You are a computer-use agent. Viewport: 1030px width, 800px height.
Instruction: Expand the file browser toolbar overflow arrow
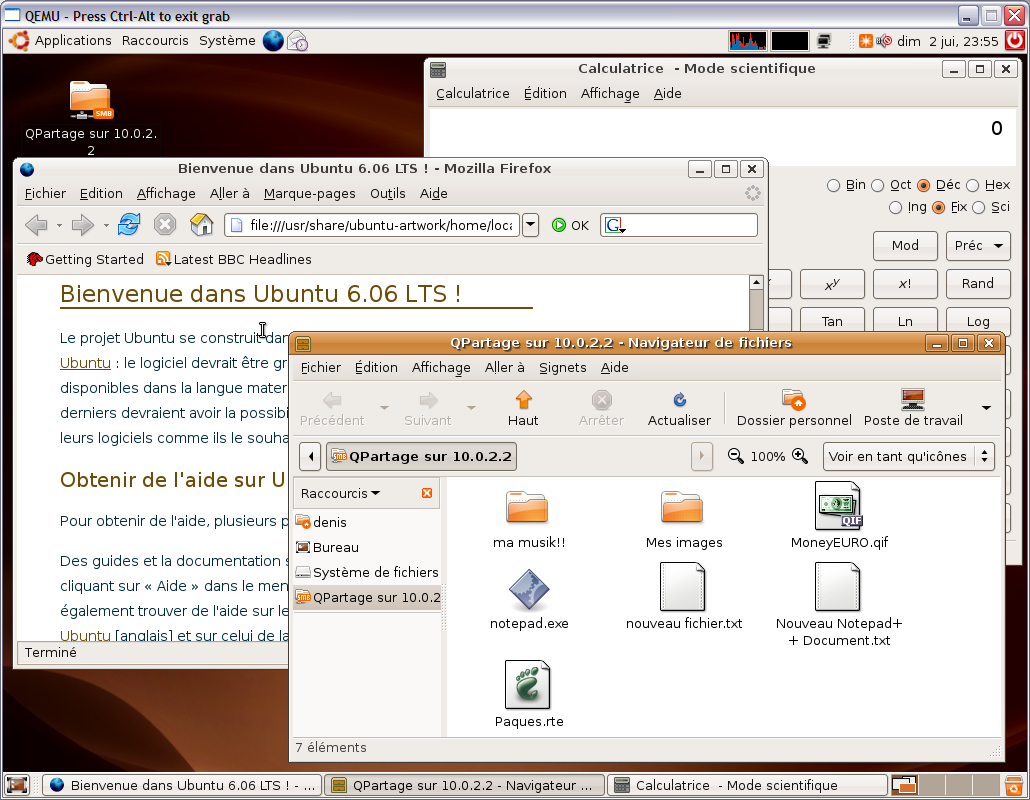coord(986,408)
